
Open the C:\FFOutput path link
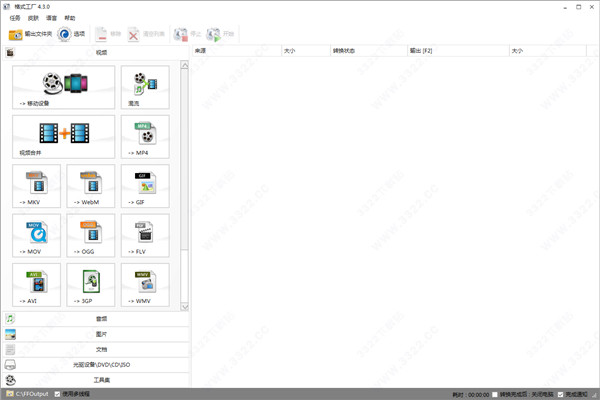pos(33,394)
